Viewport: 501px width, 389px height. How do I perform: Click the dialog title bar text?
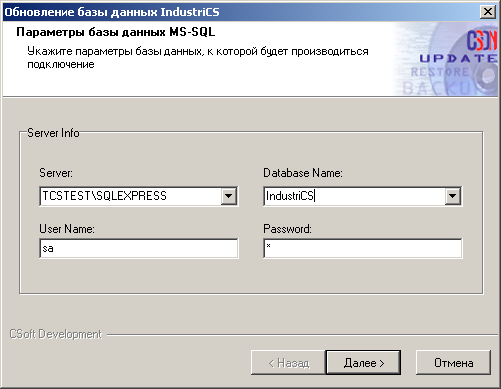[112, 12]
